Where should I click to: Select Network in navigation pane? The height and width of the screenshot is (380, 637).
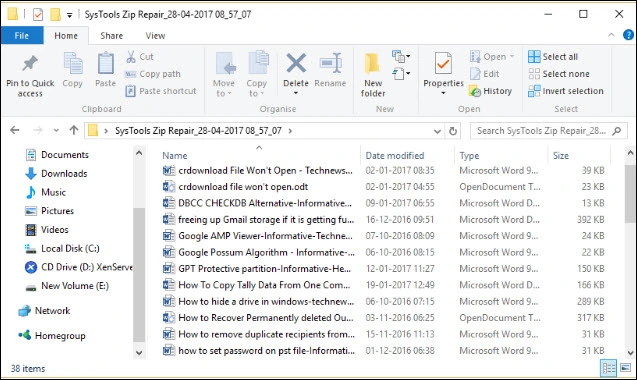point(44,311)
